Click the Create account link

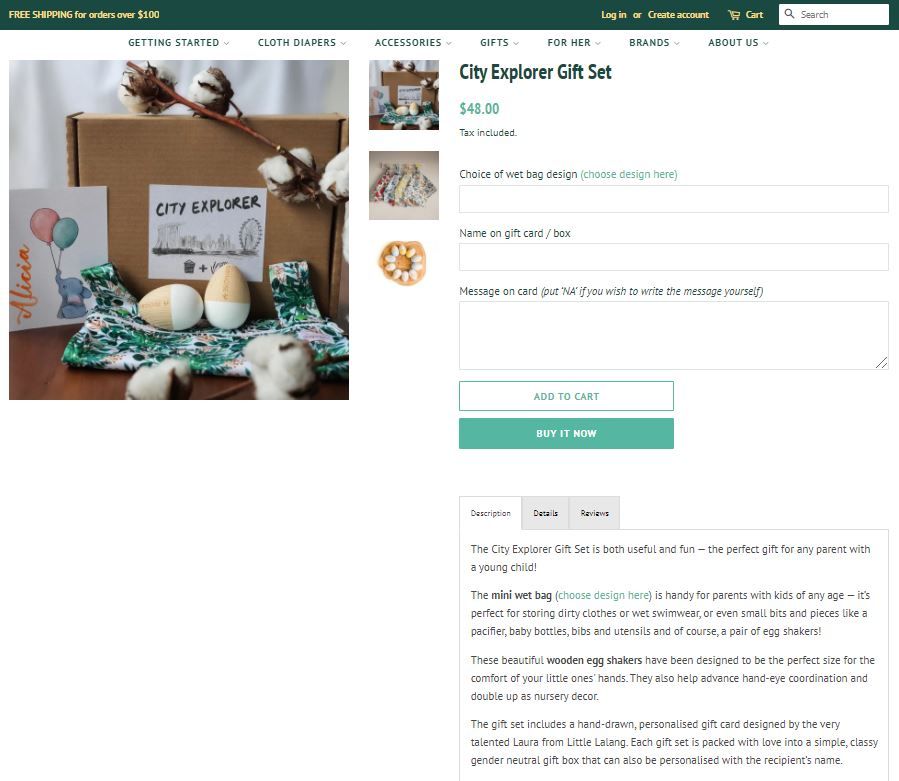678,15
